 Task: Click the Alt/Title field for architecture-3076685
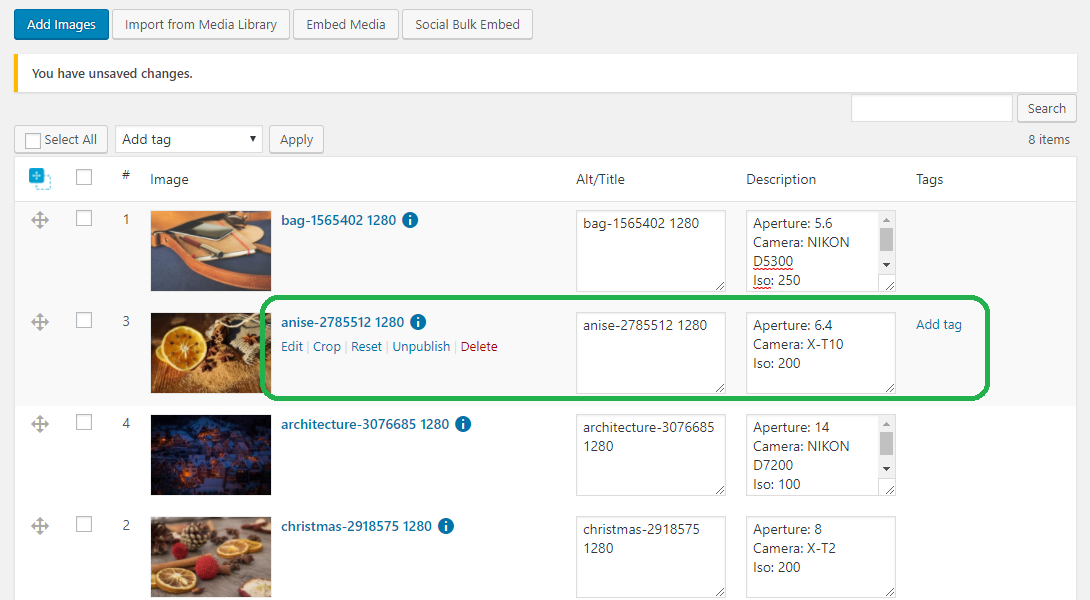click(651, 455)
